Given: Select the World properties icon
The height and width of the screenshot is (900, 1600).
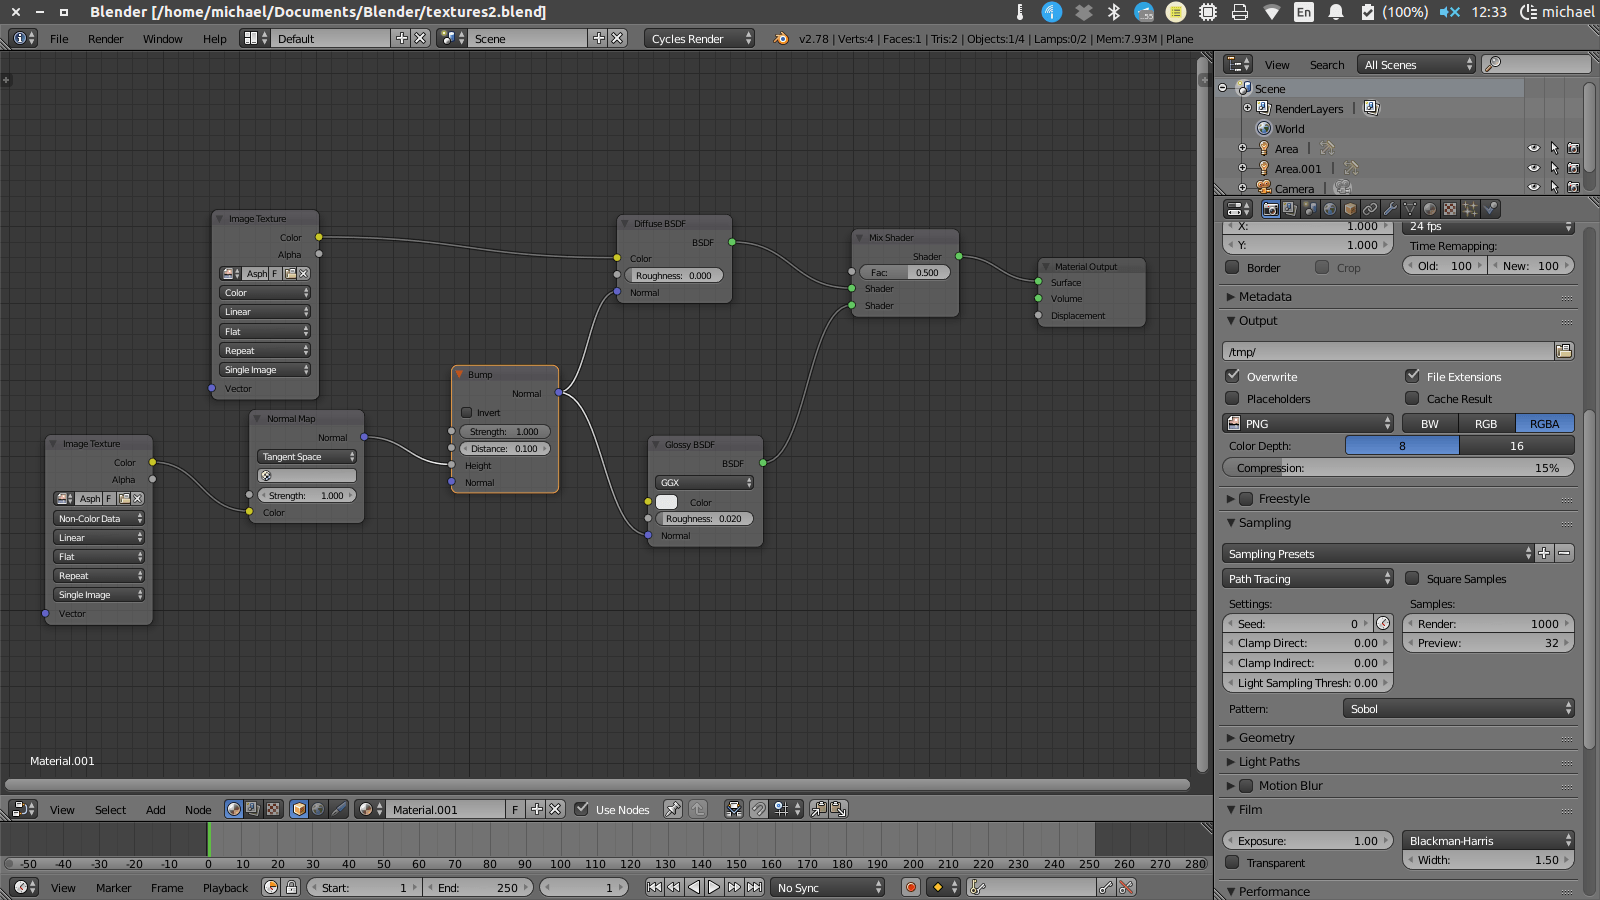Looking at the screenshot, I should (x=1328, y=208).
